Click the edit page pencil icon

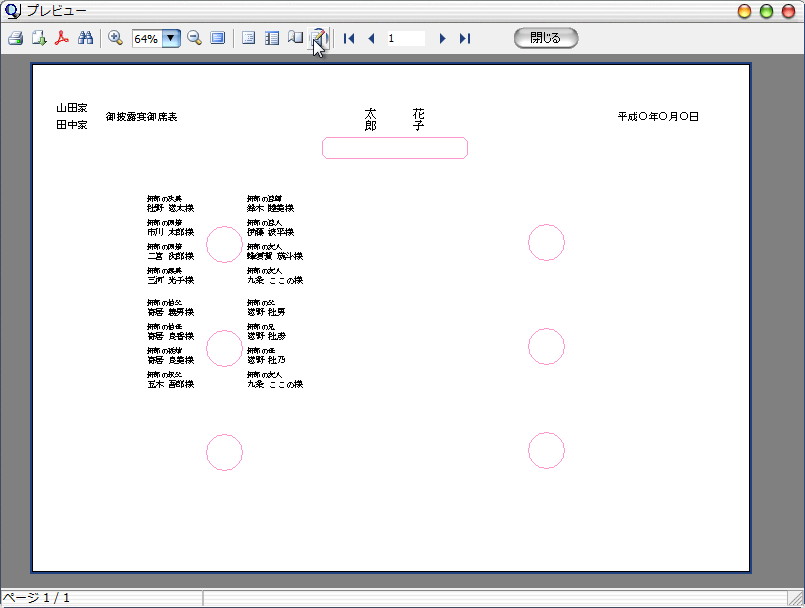coord(318,37)
